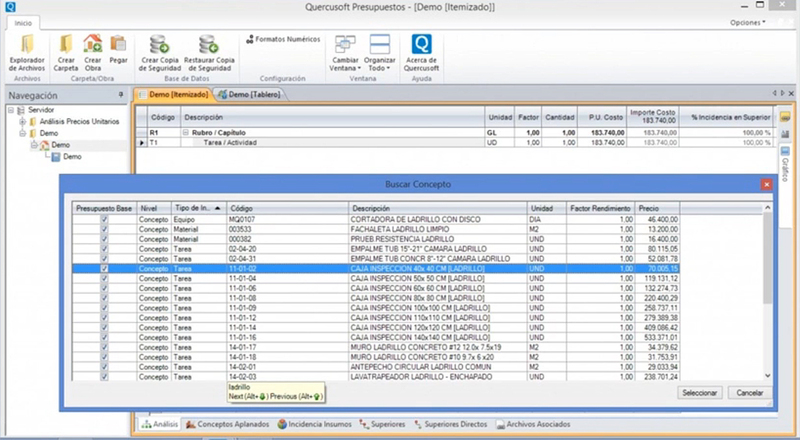
Task: Open the Opciones dropdown
Action: [747, 23]
